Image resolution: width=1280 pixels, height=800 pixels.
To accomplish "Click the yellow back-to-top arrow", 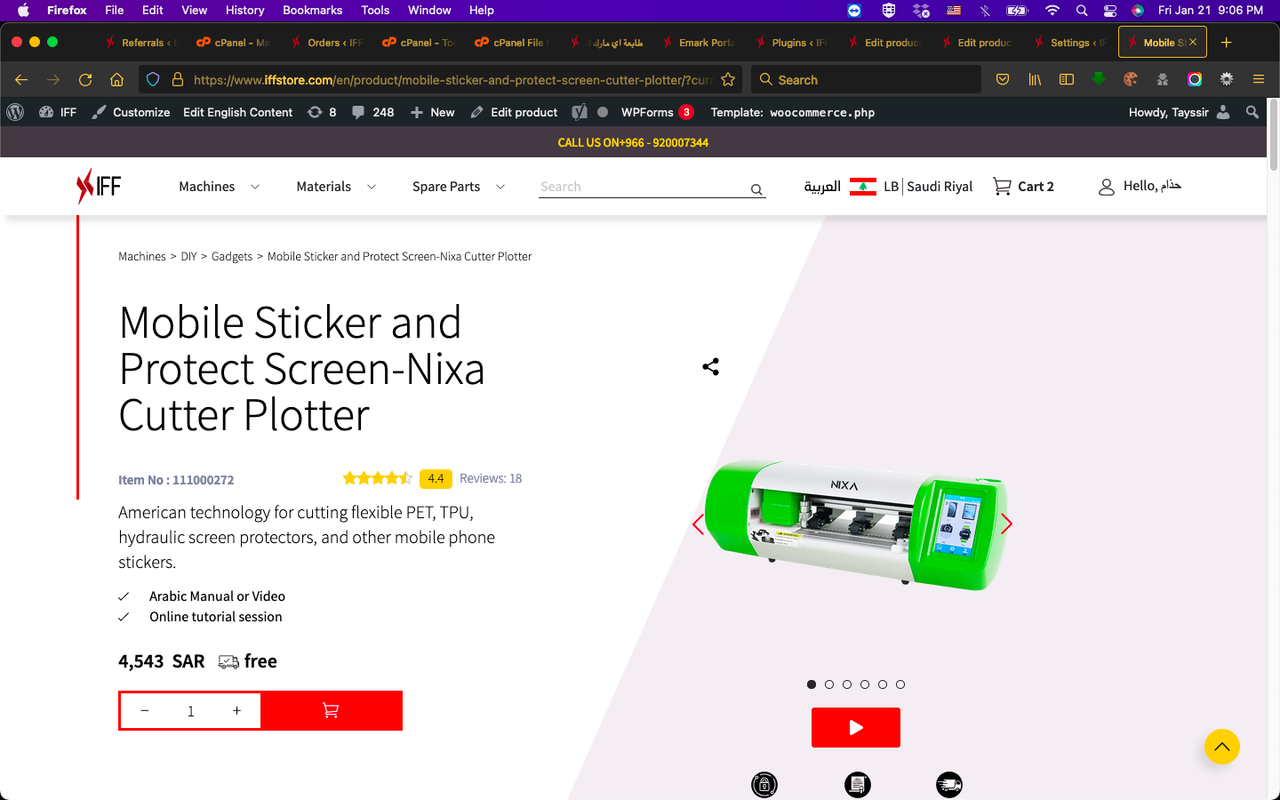I will click(1221, 746).
